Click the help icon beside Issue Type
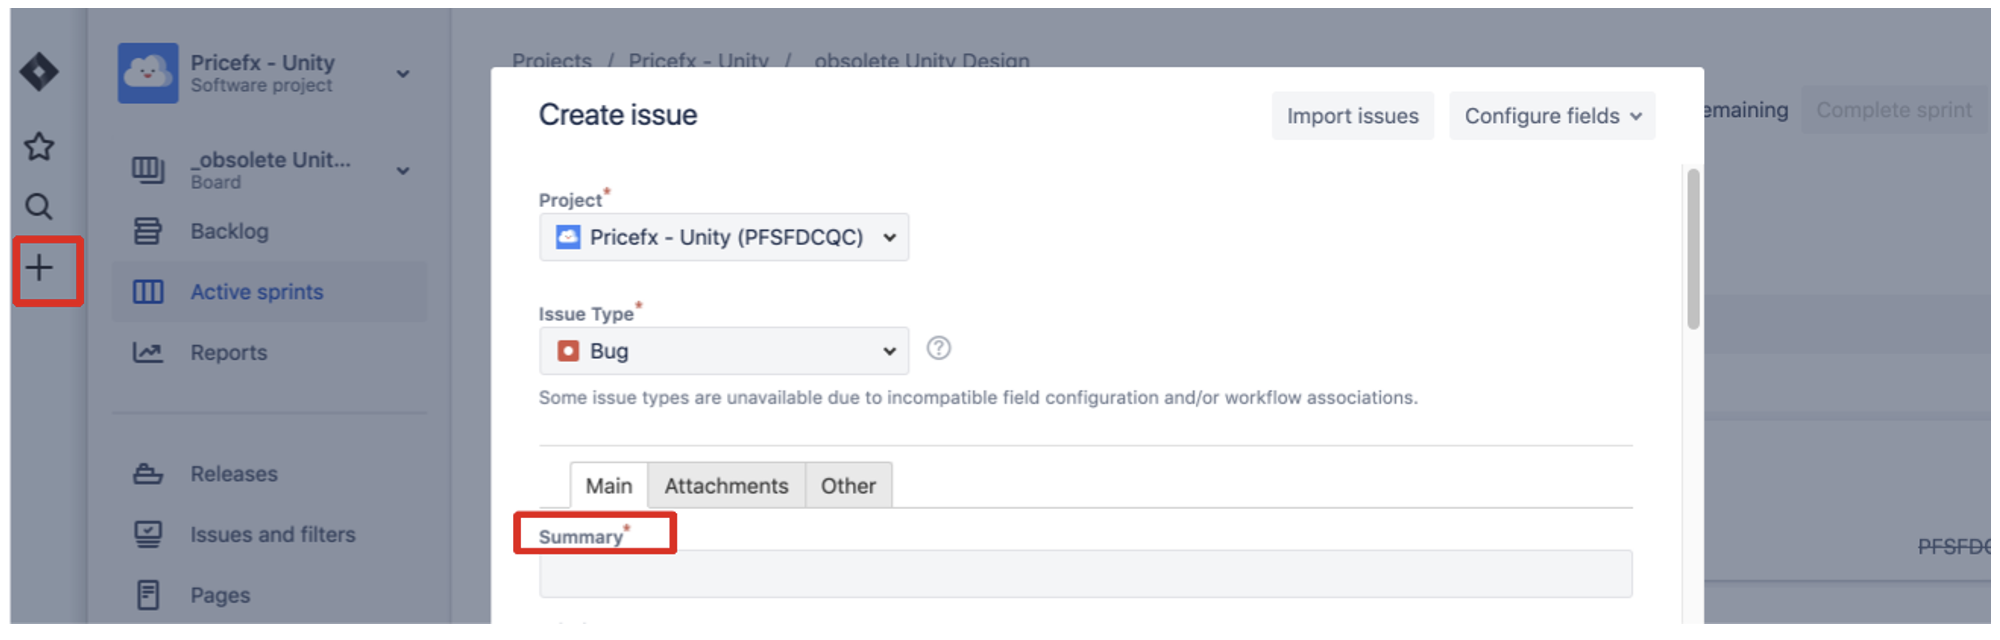The height and width of the screenshot is (640, 2000). pyautogui.click(x=938, y=348)
